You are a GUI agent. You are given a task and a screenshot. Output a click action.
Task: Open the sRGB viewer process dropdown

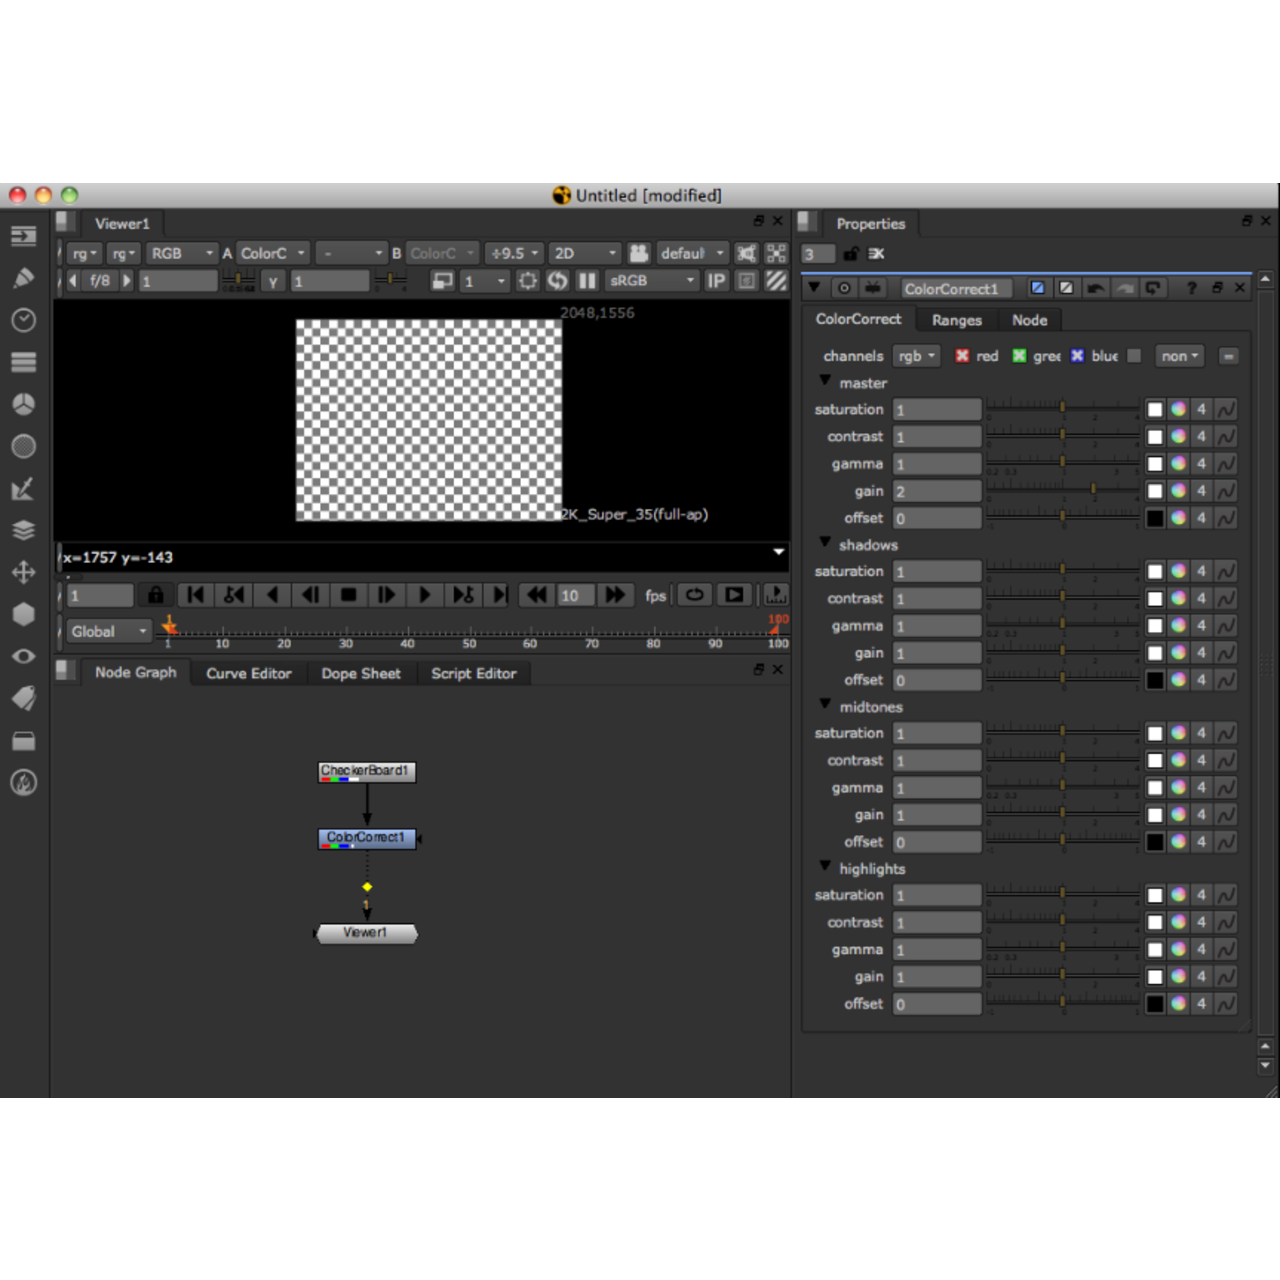(652, 281)
